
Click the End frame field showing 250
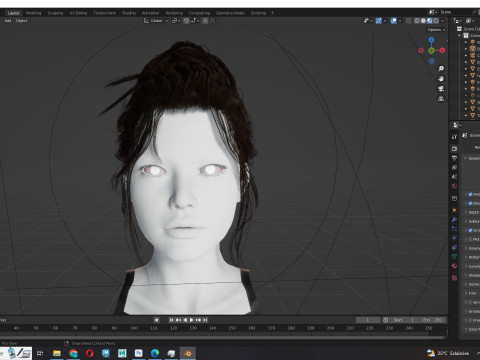click(432, 320)
